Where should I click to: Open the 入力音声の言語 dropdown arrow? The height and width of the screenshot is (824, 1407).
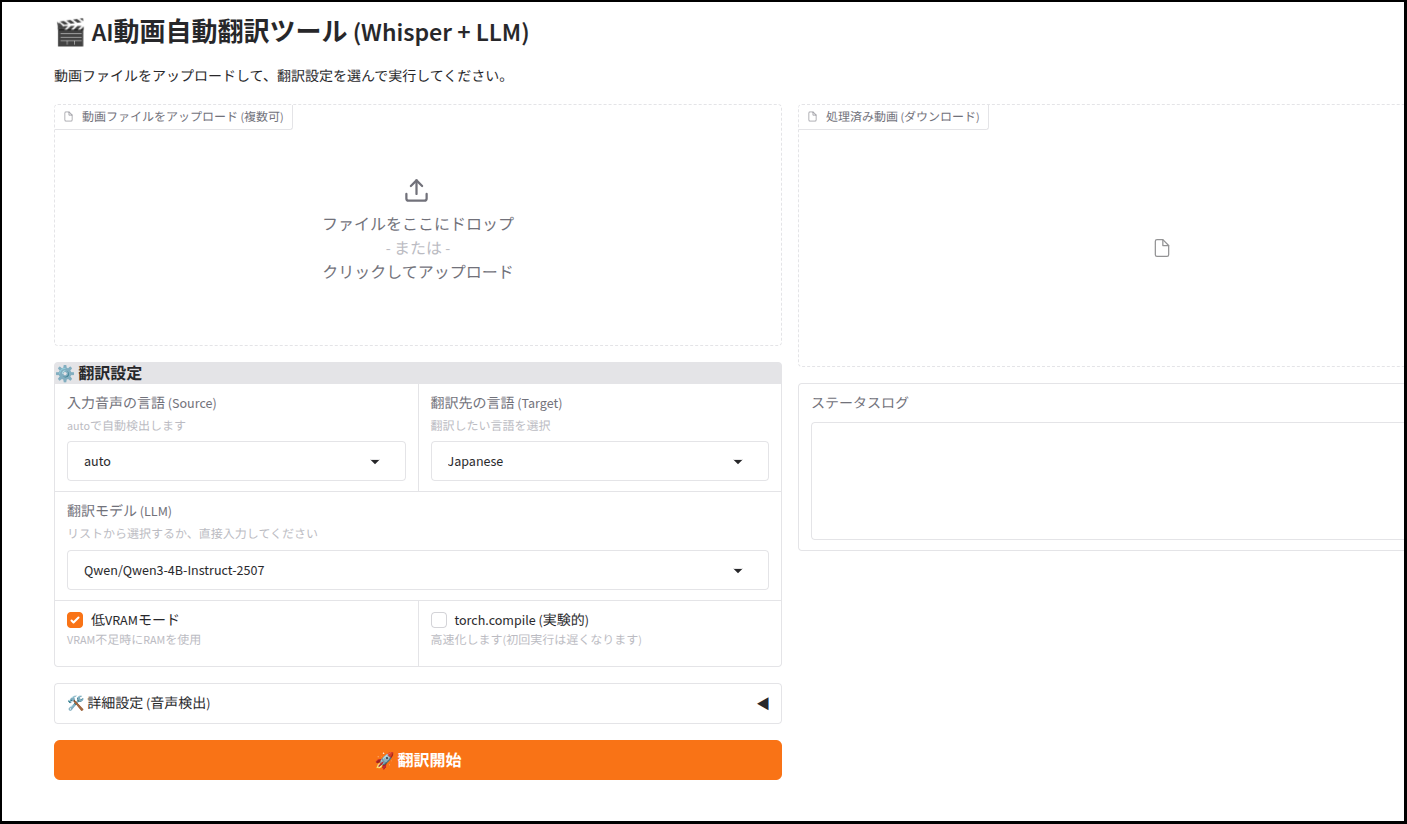click(x=375, y=462)
